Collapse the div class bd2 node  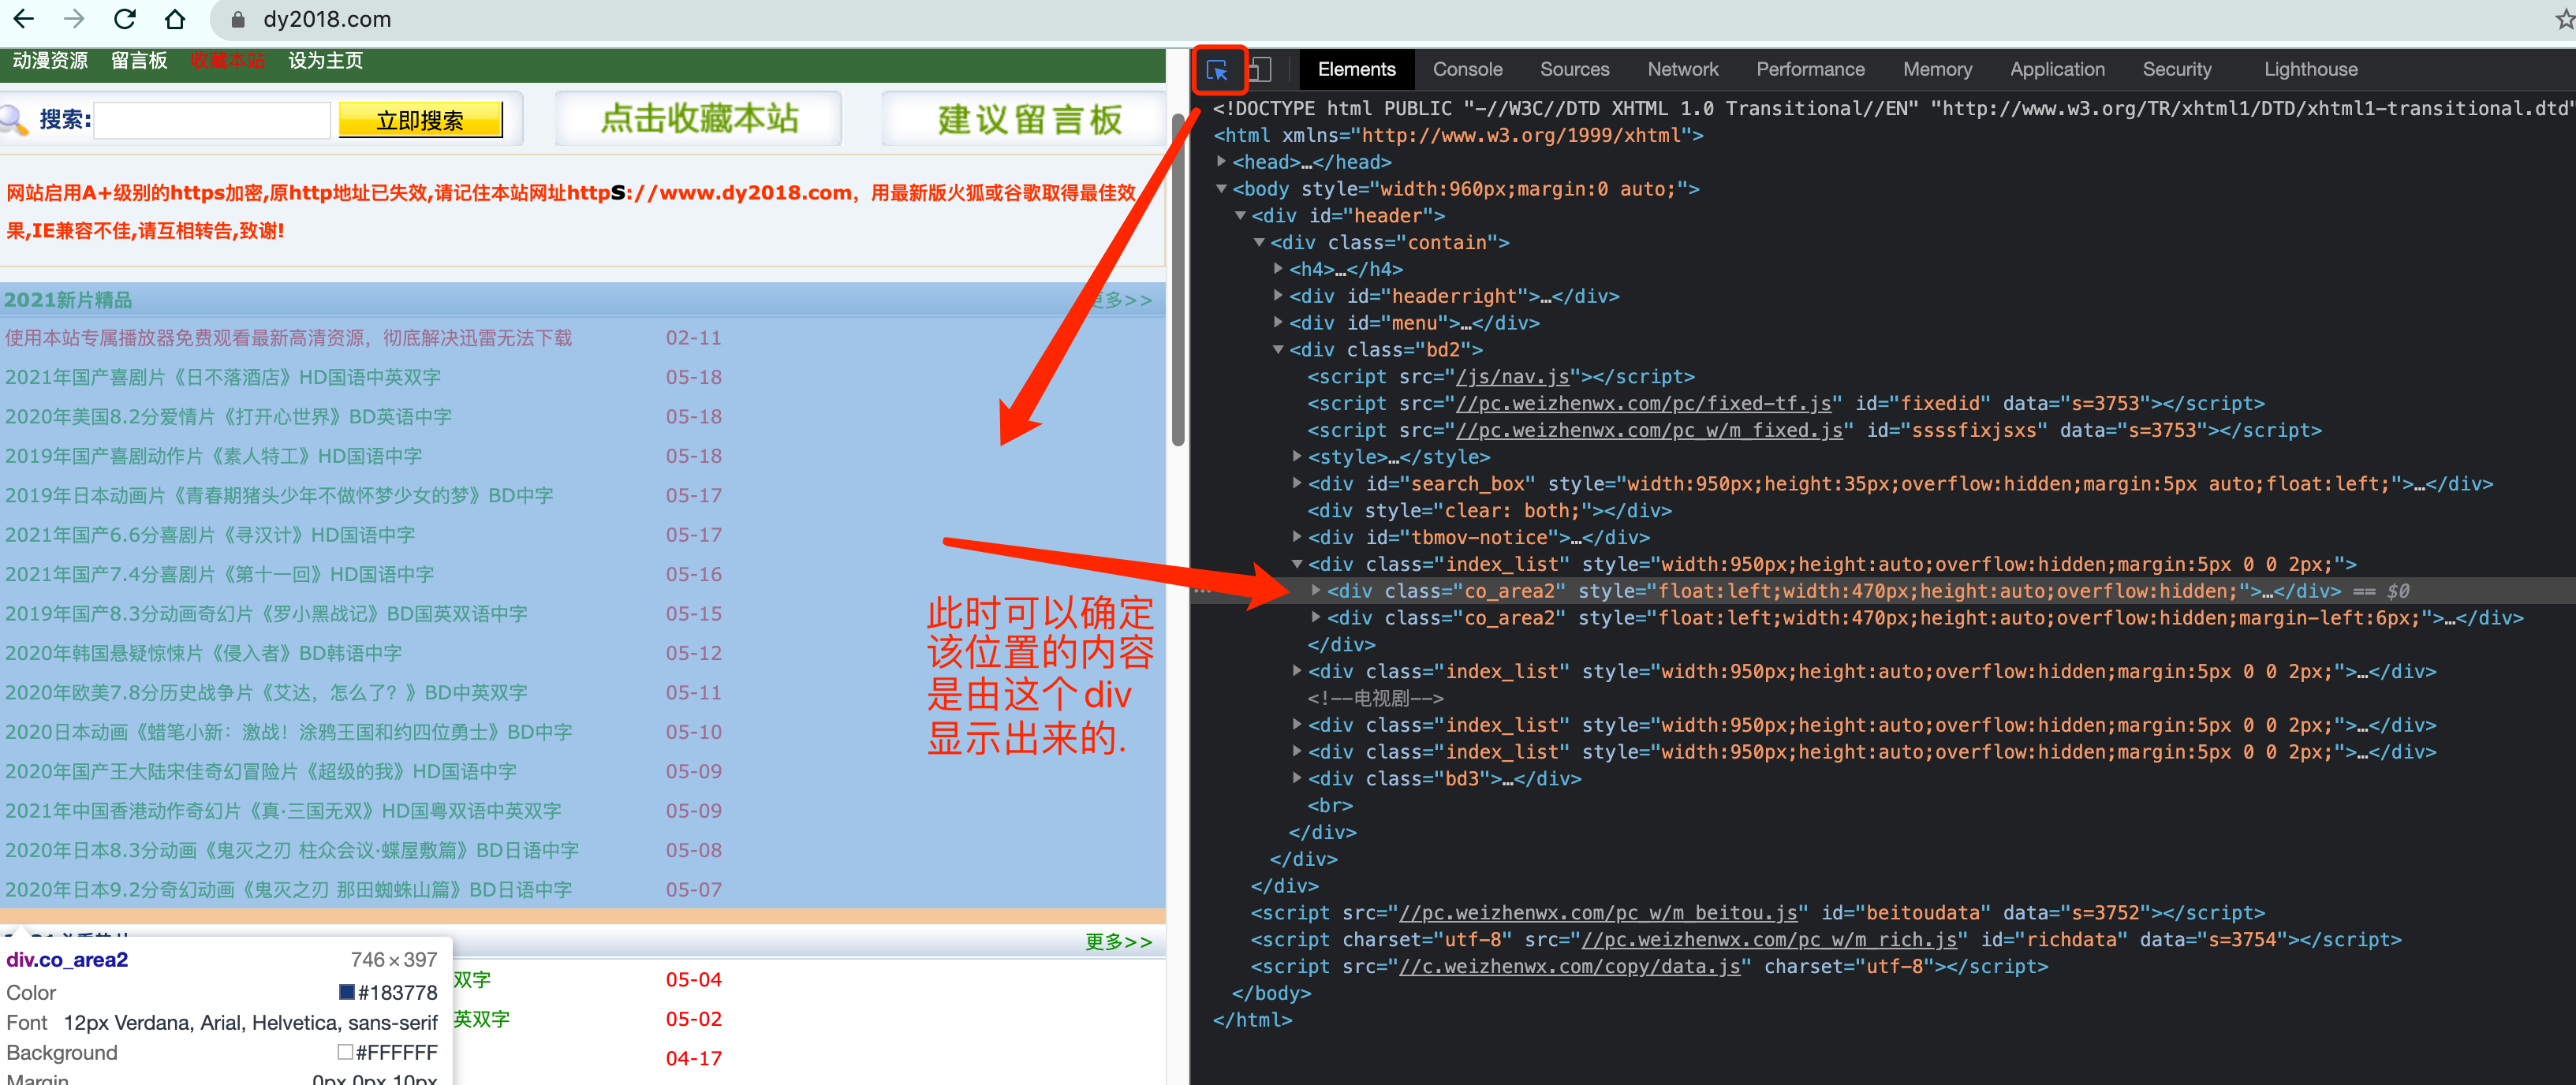click(1278, 349)
